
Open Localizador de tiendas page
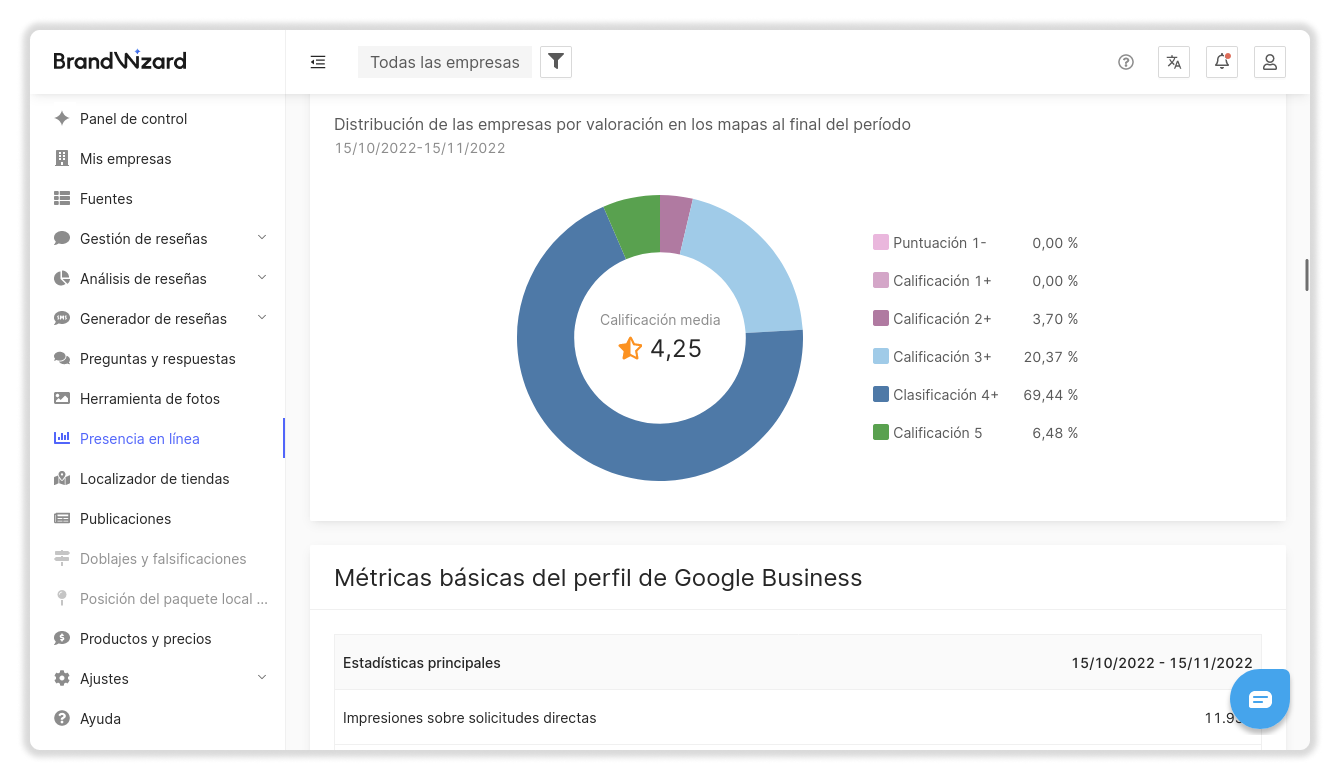(154, 479)
